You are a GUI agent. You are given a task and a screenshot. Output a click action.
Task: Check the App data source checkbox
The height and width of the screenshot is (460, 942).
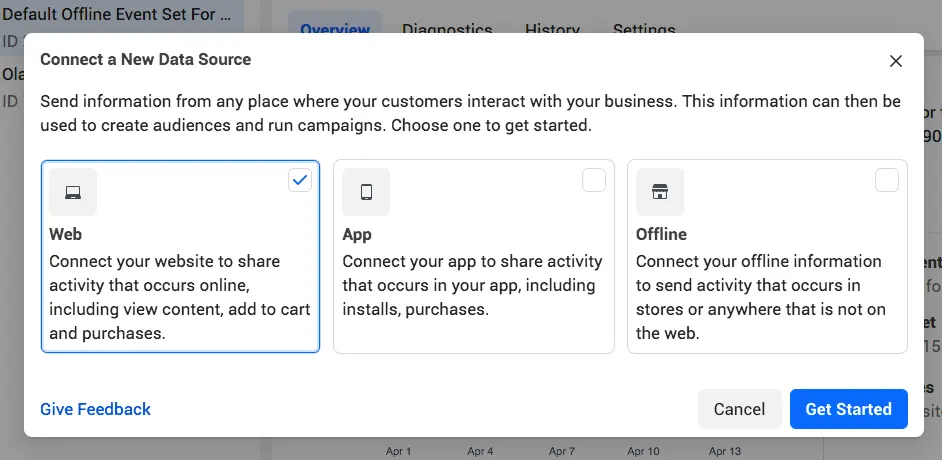tap(594, 180)
